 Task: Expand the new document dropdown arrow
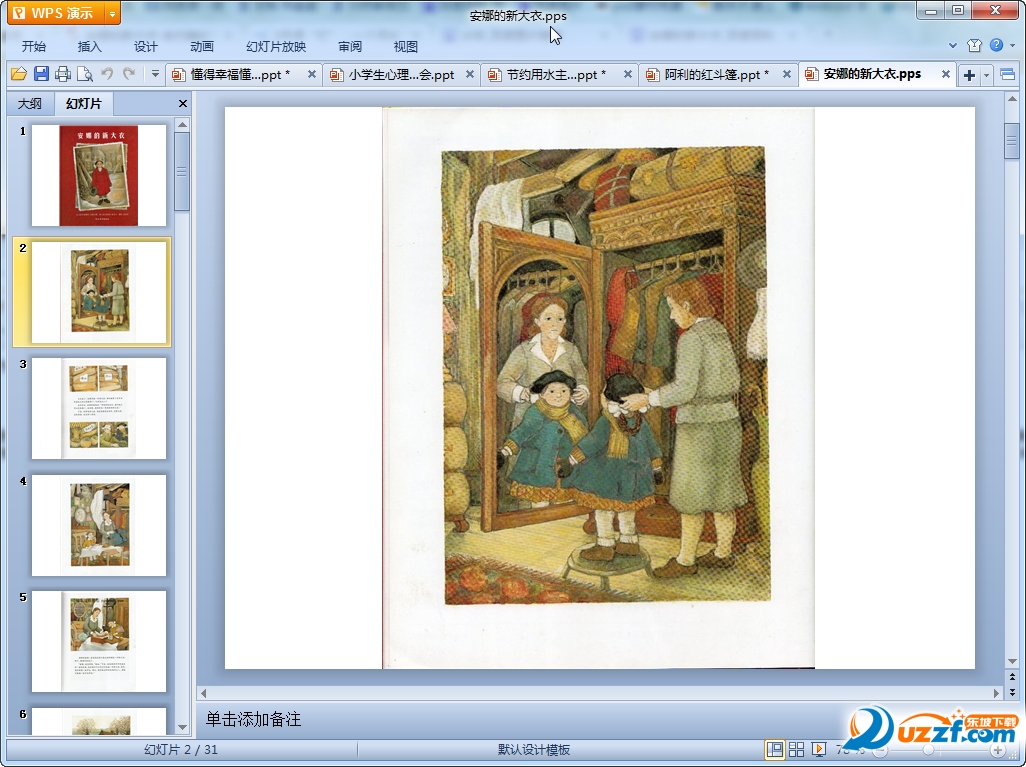click(986, 75)
